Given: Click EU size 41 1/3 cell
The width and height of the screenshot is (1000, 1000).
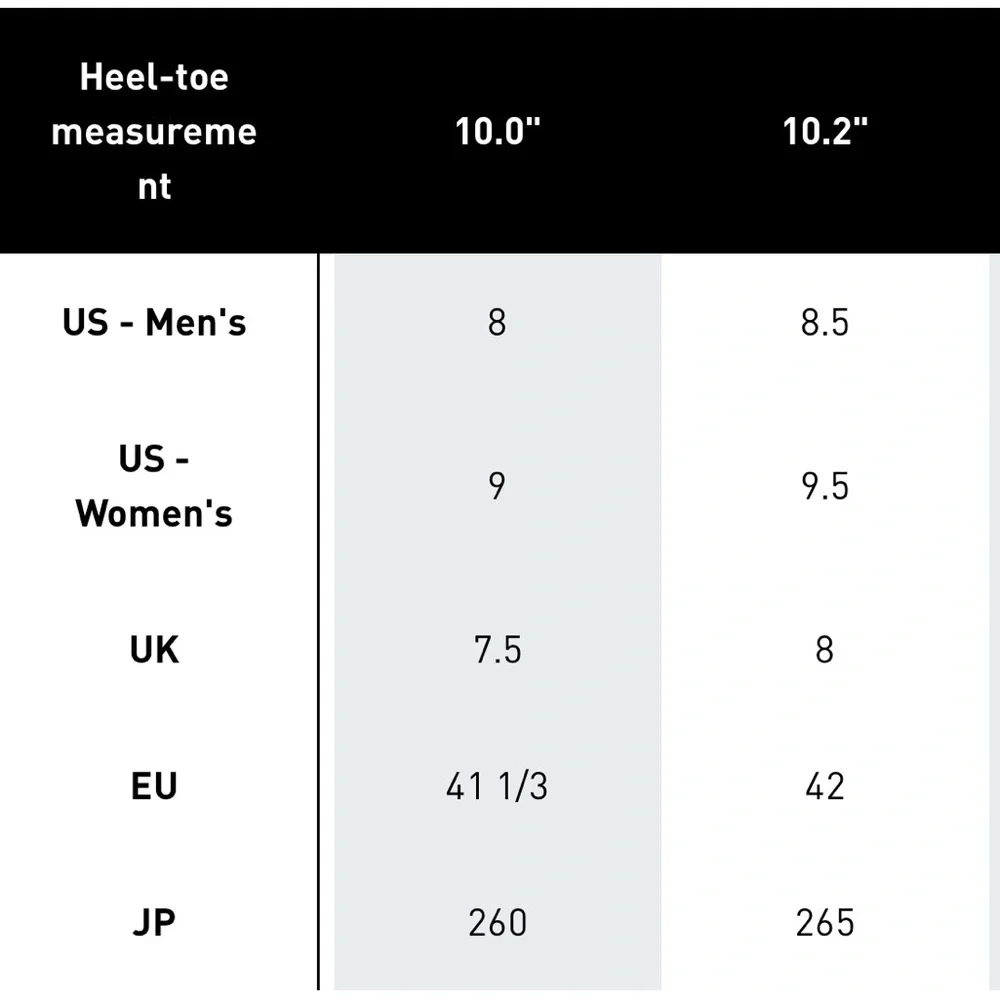Looking at the screenshot, I should 497,786.
